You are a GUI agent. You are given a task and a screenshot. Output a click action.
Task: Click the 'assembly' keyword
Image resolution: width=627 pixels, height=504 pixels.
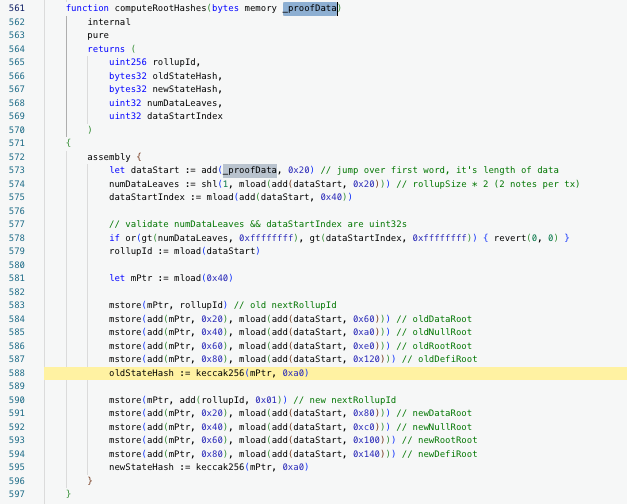(109, 157)
